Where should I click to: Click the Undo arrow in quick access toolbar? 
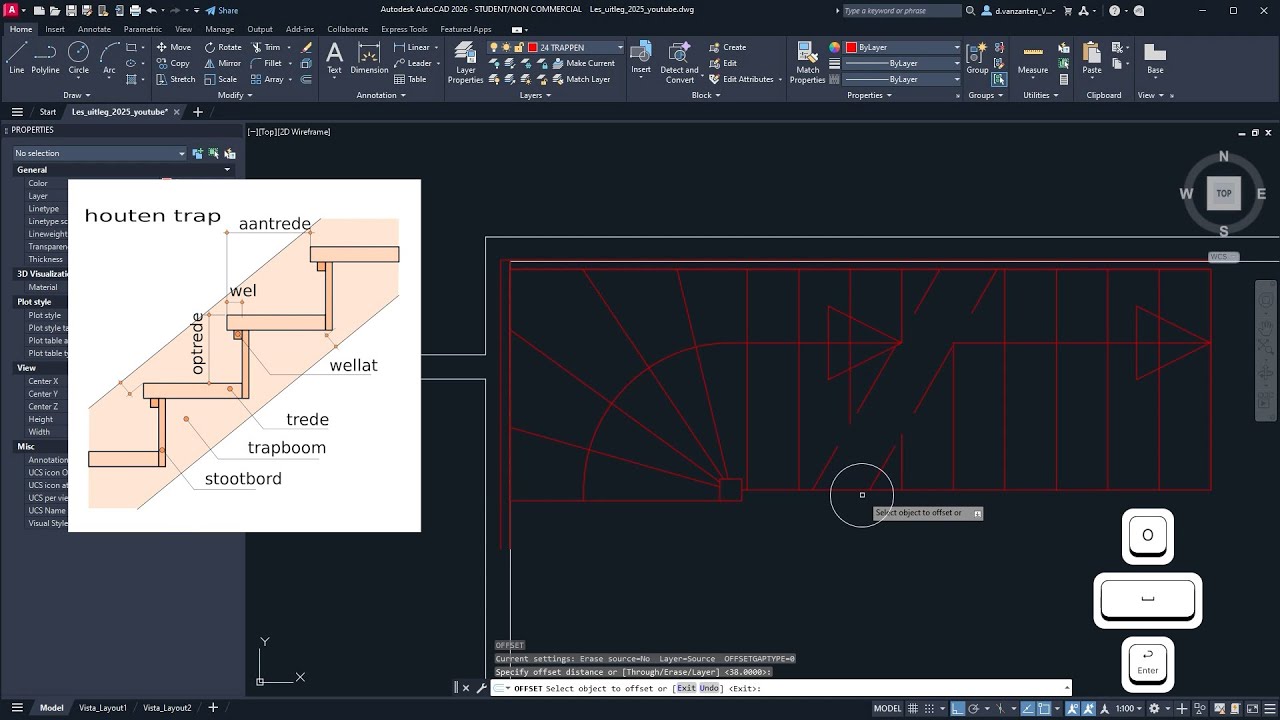(x=151, y=10)
